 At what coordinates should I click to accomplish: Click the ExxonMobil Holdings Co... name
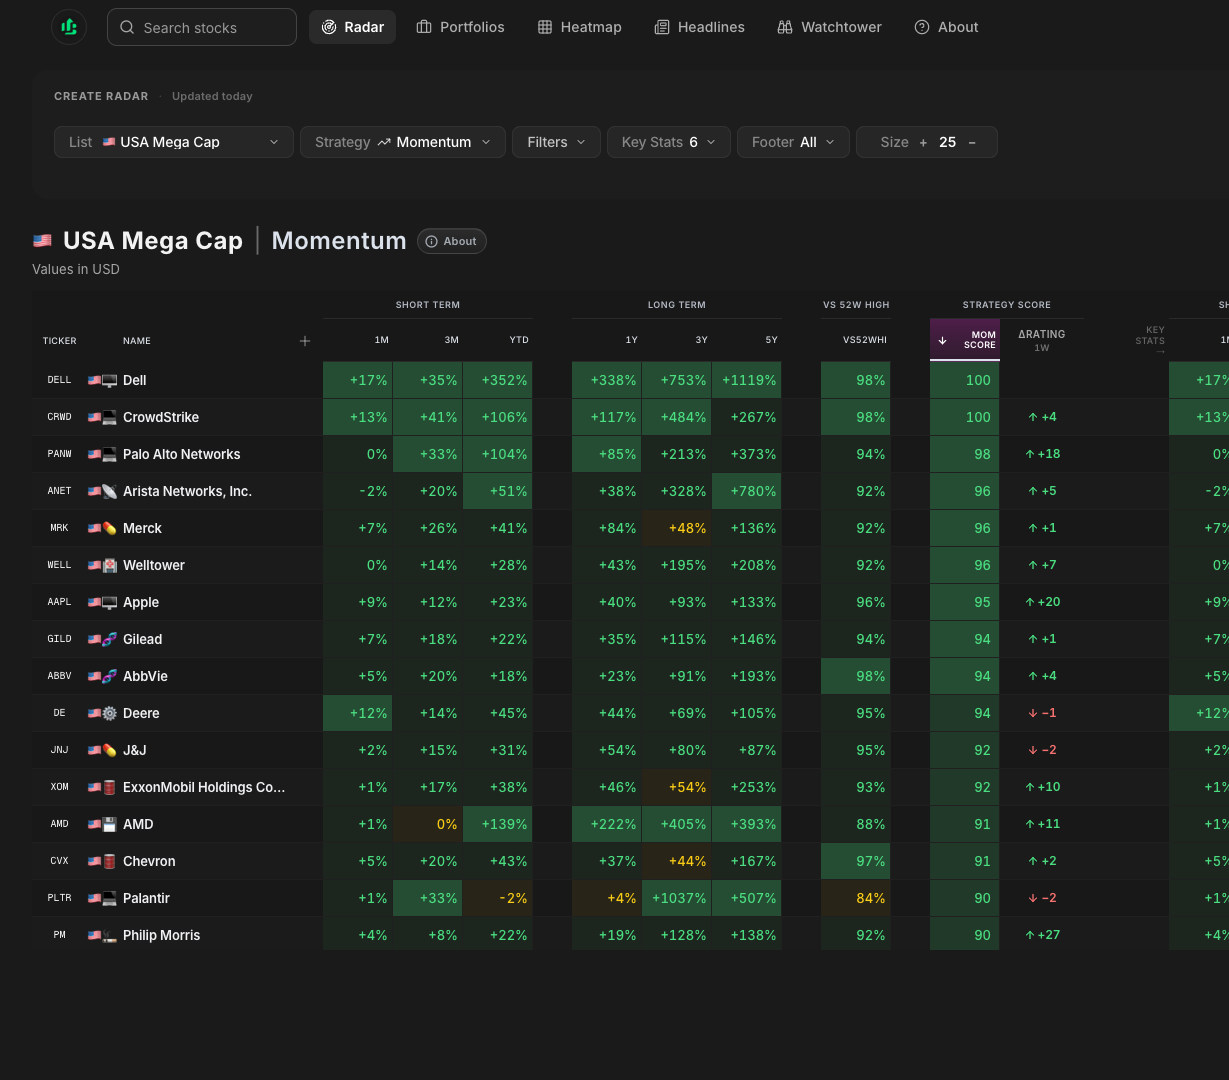(x=204, y=787)
